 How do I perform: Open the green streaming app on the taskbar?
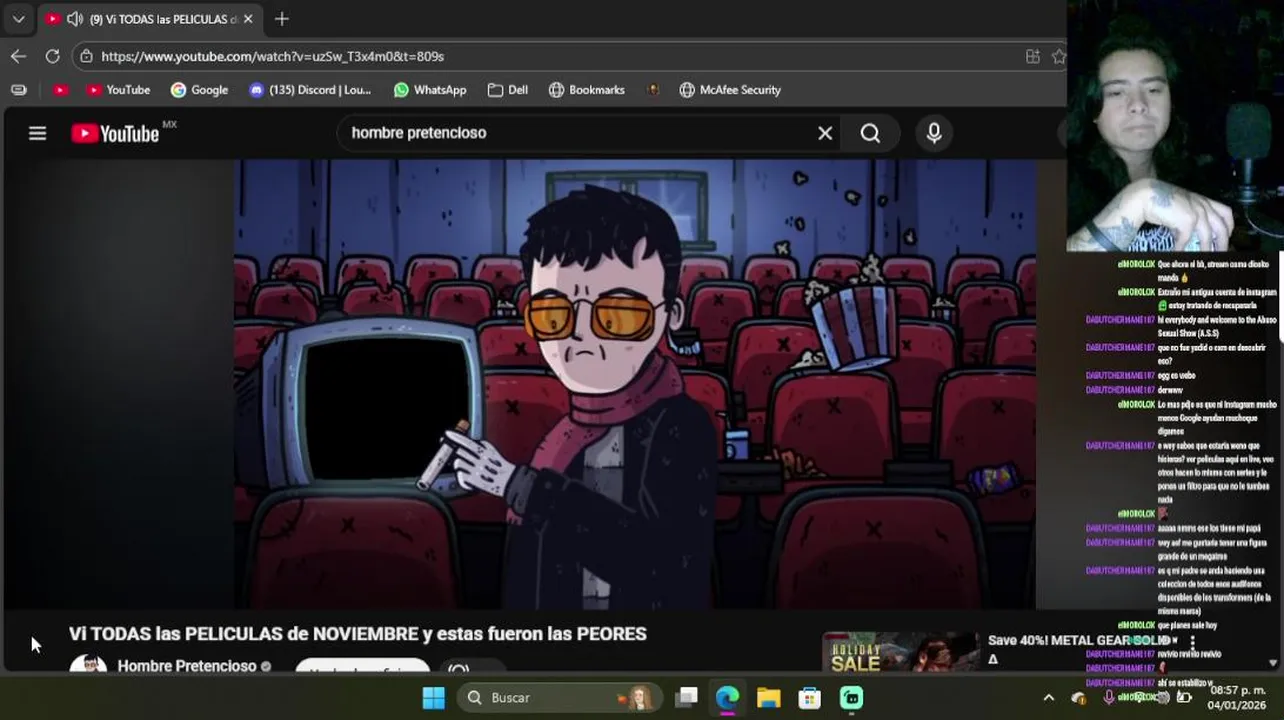coord(851,698)
